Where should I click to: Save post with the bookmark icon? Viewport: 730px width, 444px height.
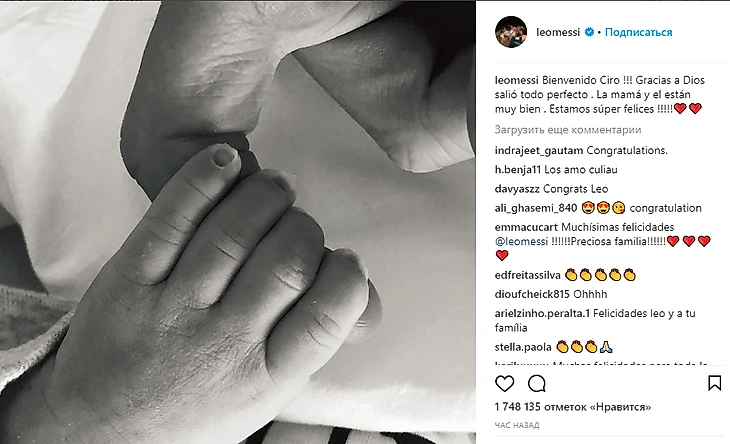click(x=715, y=383)
